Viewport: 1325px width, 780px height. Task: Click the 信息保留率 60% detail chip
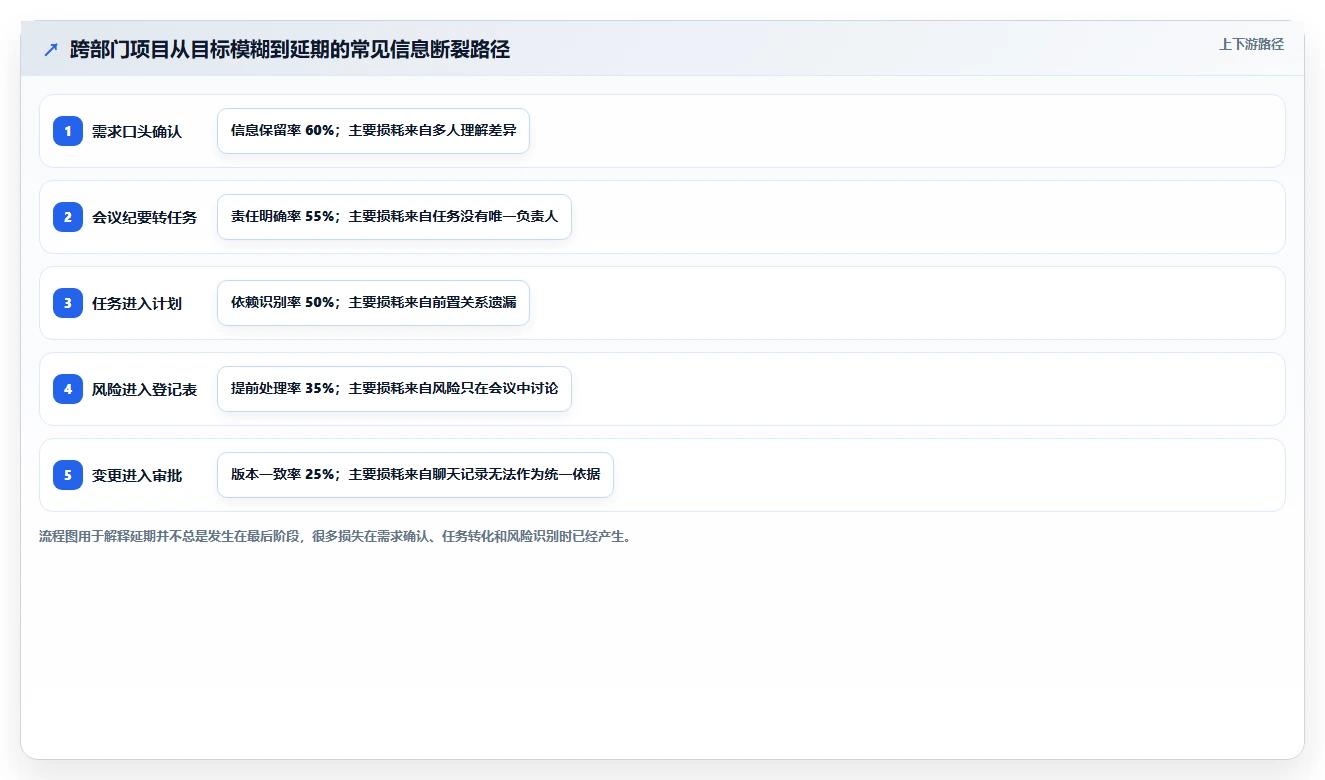pos(373,131)
